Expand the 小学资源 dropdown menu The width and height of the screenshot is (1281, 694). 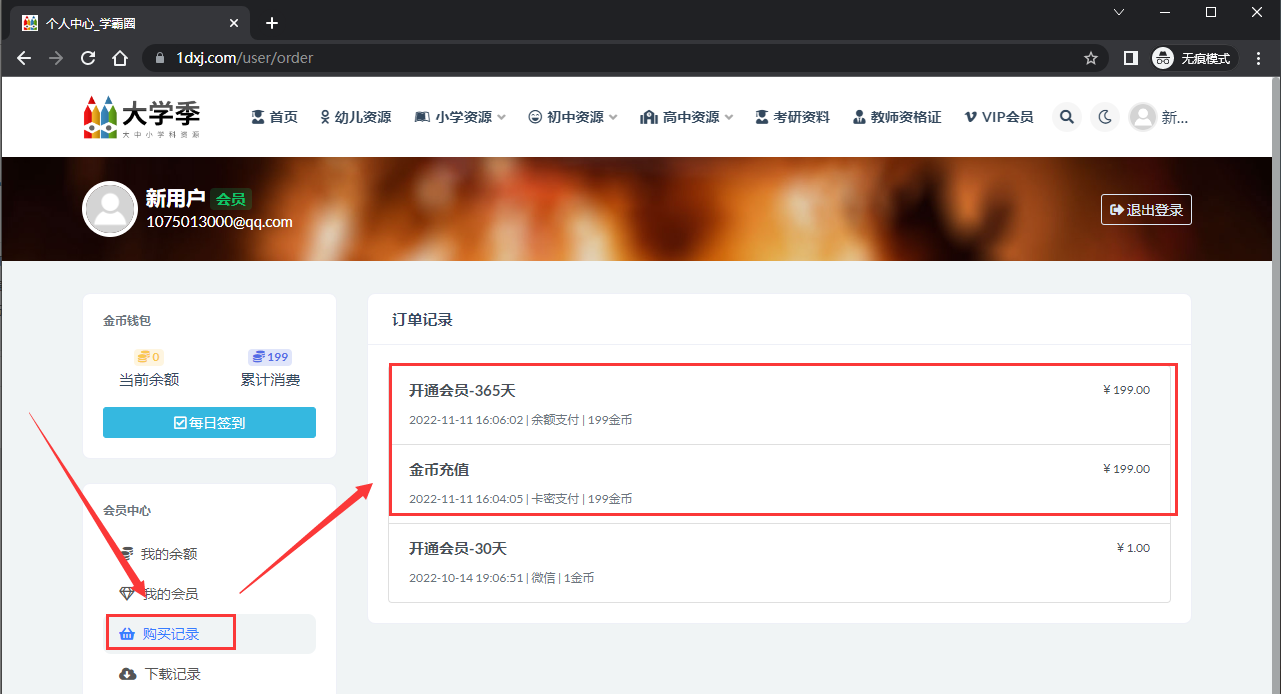pyautogui.click(x=460, y=117)
